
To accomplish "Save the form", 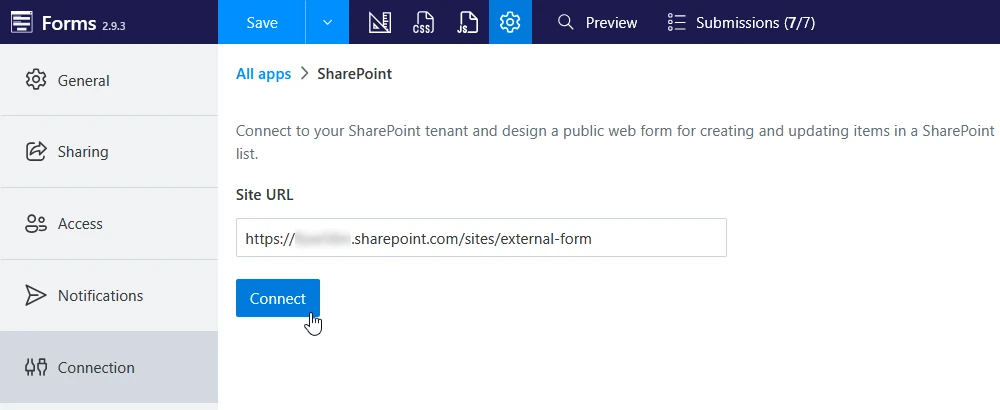I will coord(261,22).
